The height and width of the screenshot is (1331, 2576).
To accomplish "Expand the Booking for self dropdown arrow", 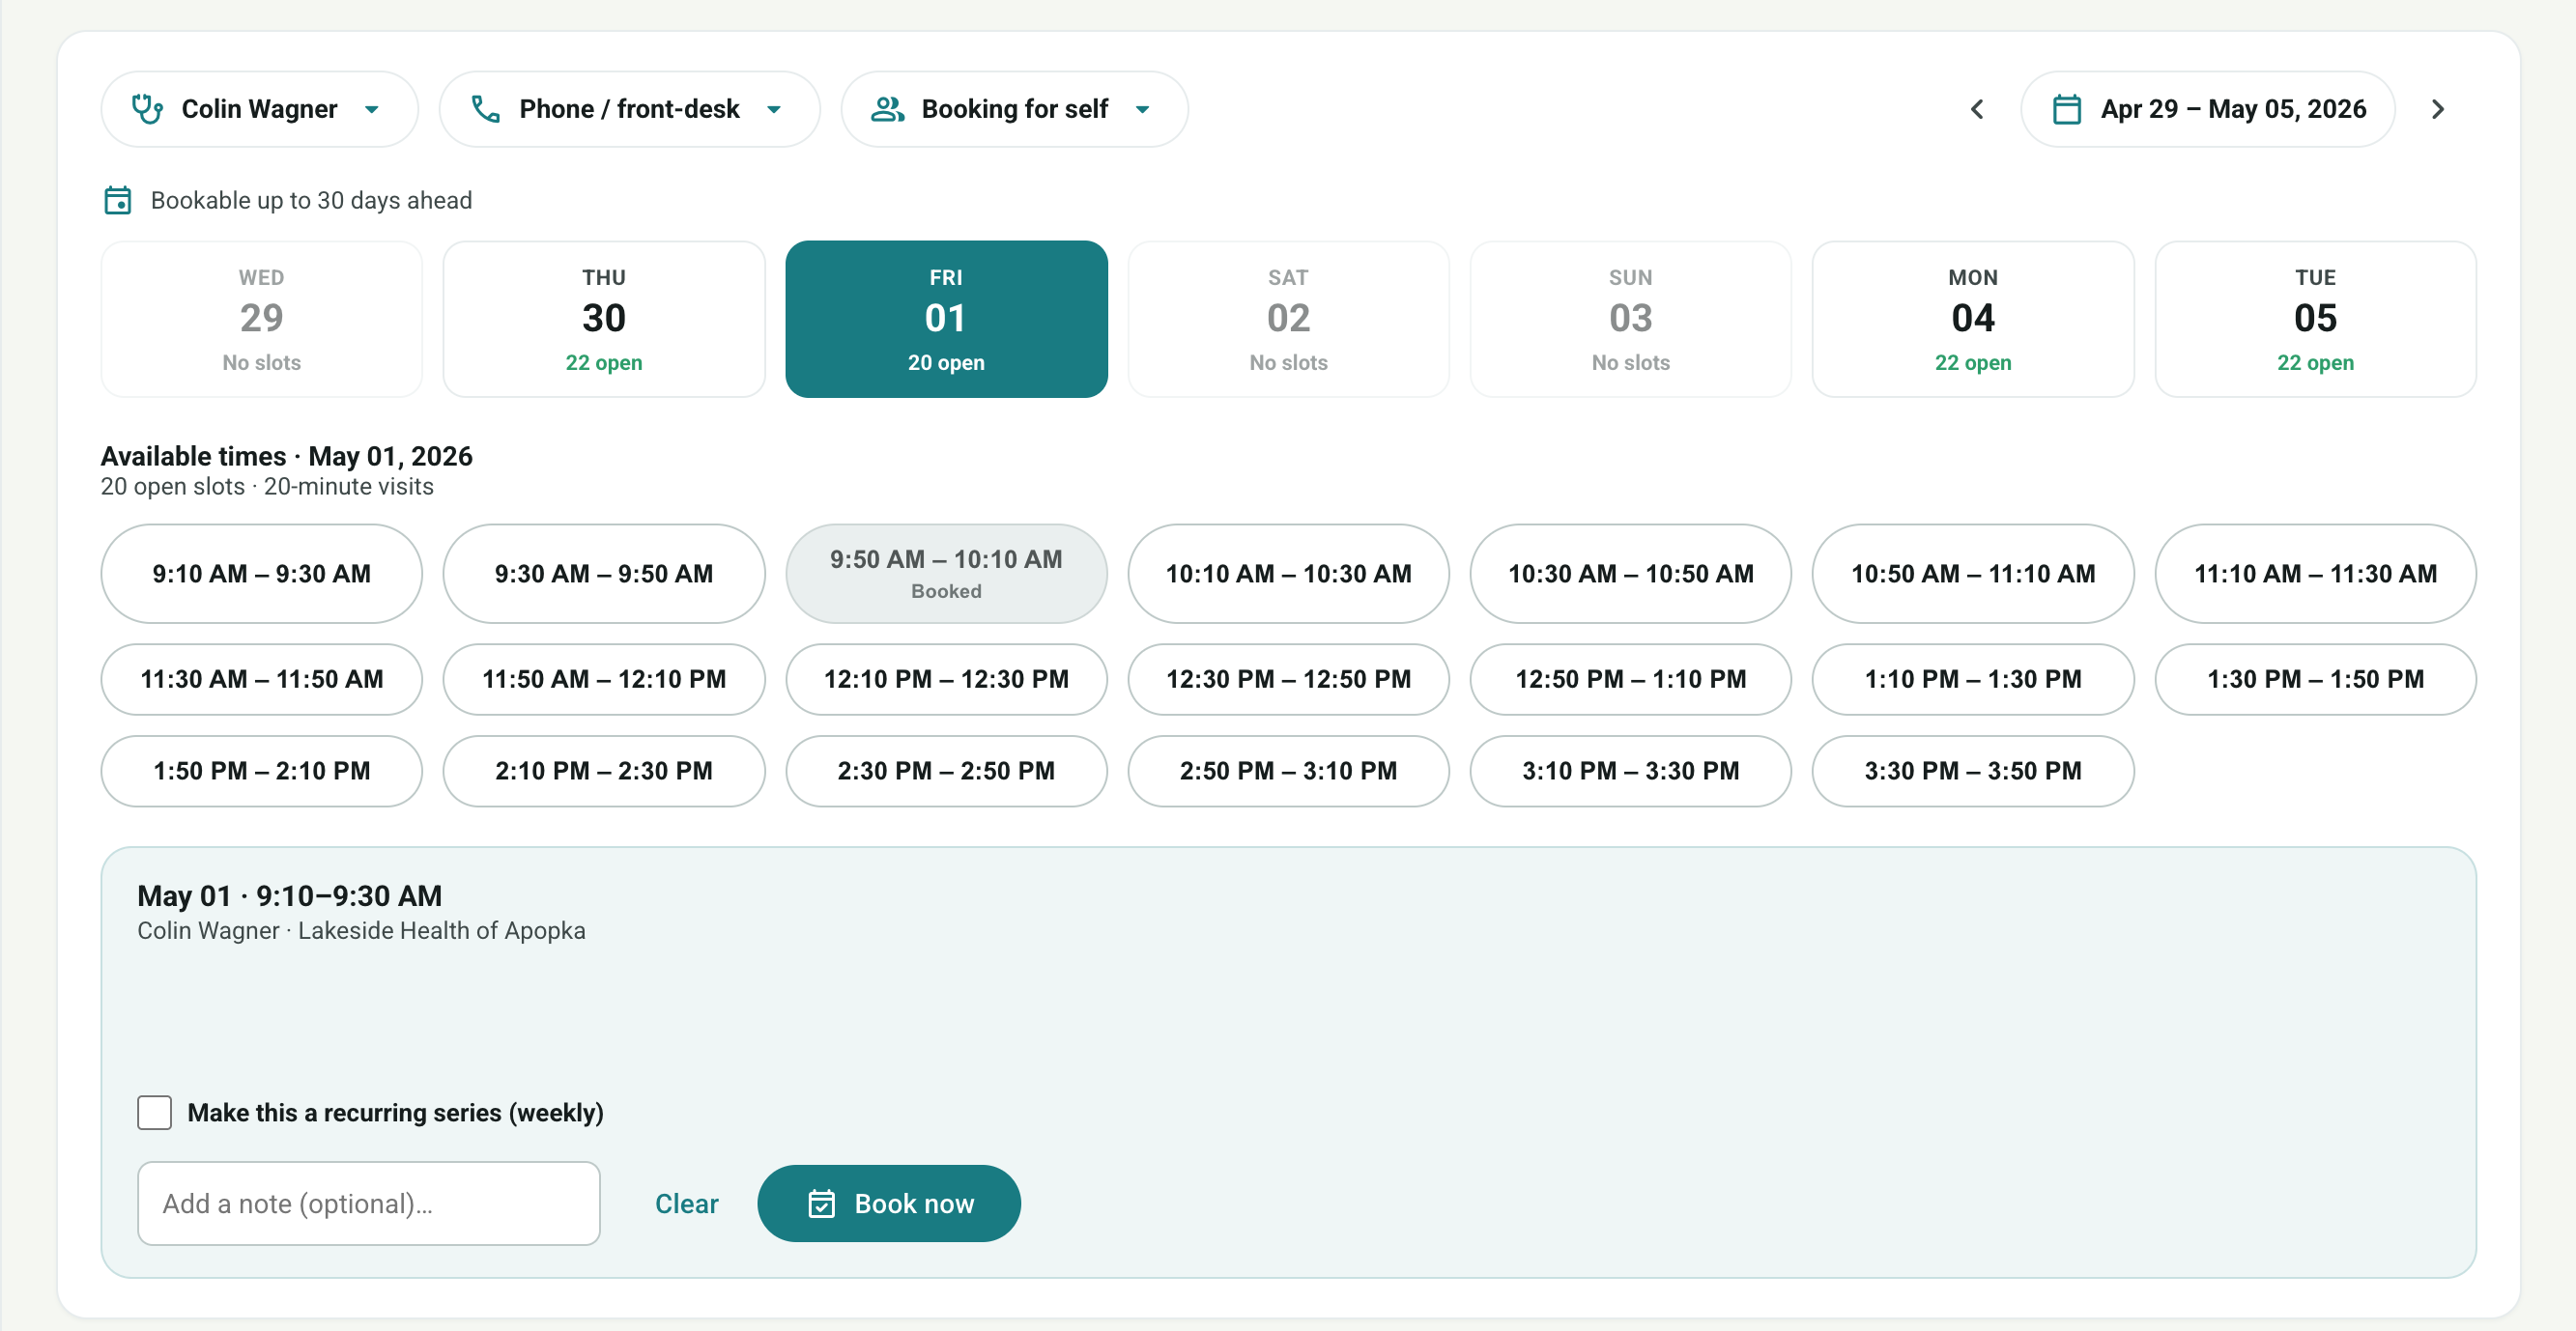I will click(x=1142, y=109).
